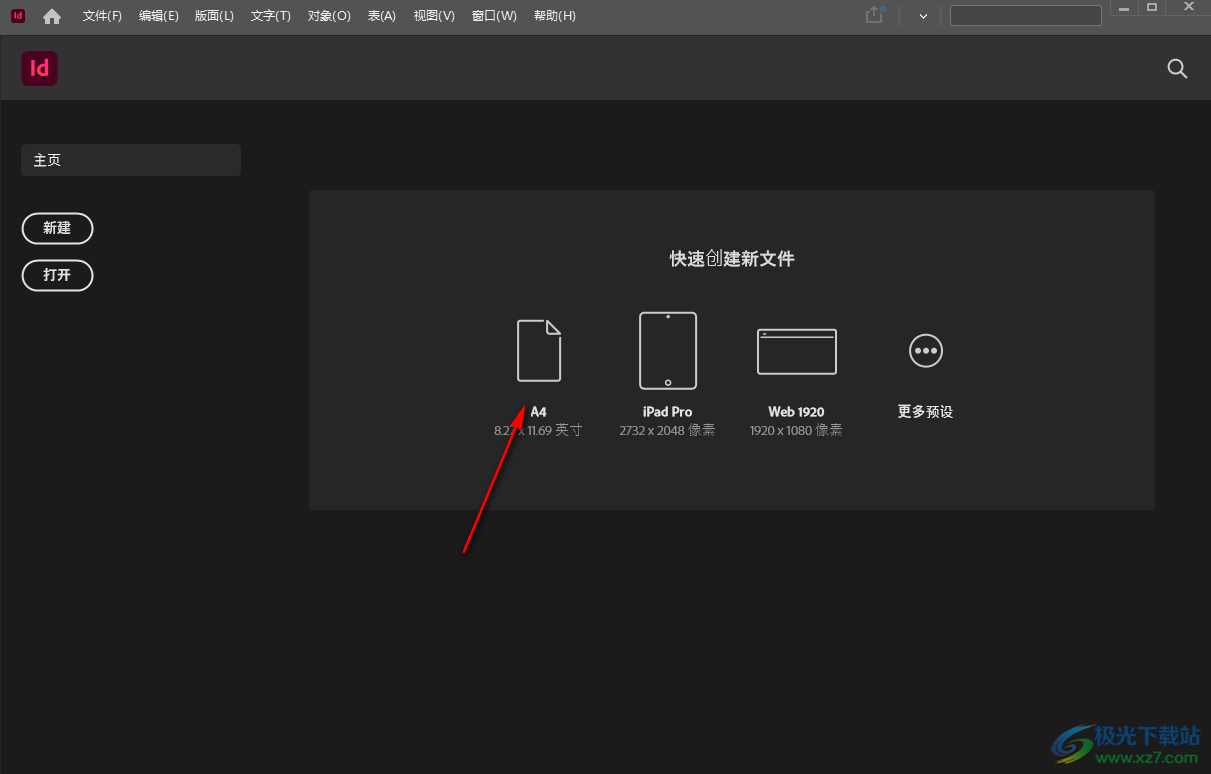Click the iPad Pro label text
The height and width of the screenshot is (774, 1211).
tap(668, 412)
